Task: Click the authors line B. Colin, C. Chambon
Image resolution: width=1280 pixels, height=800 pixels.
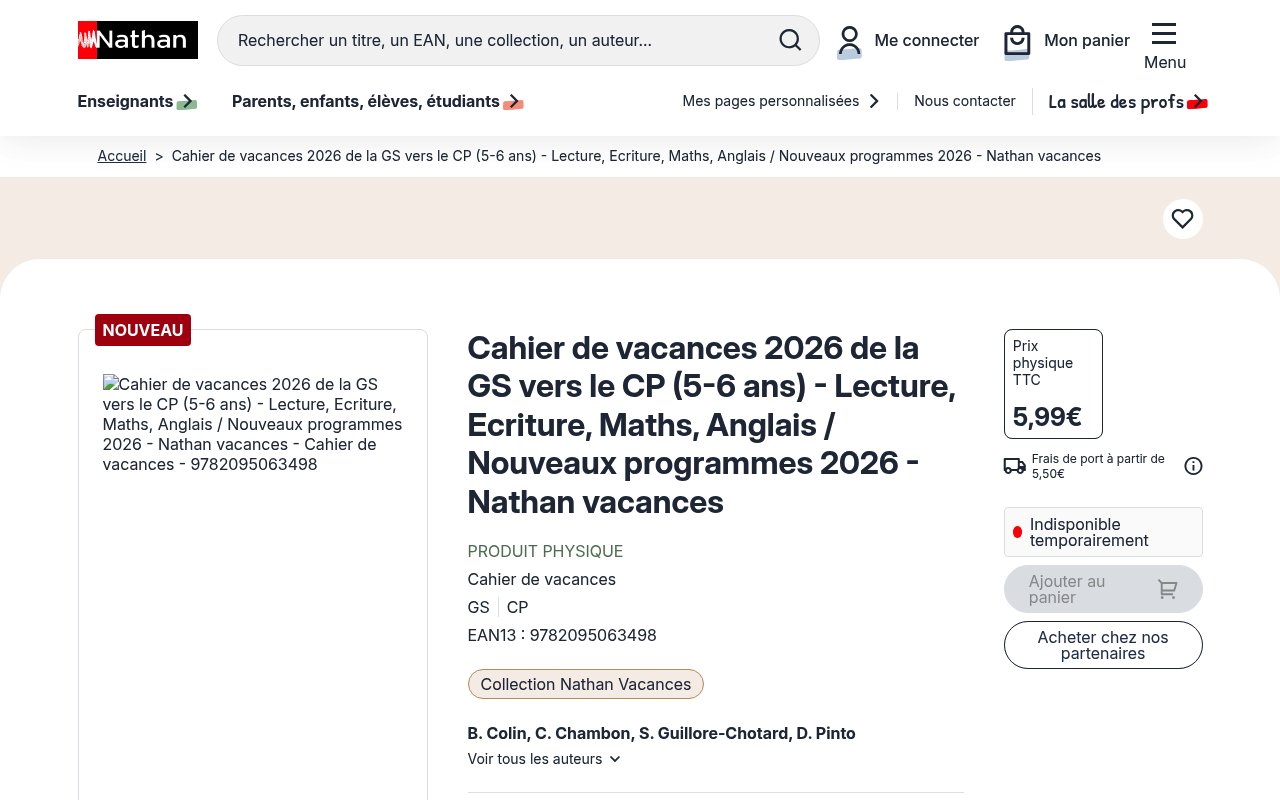Action: (661, 733)
